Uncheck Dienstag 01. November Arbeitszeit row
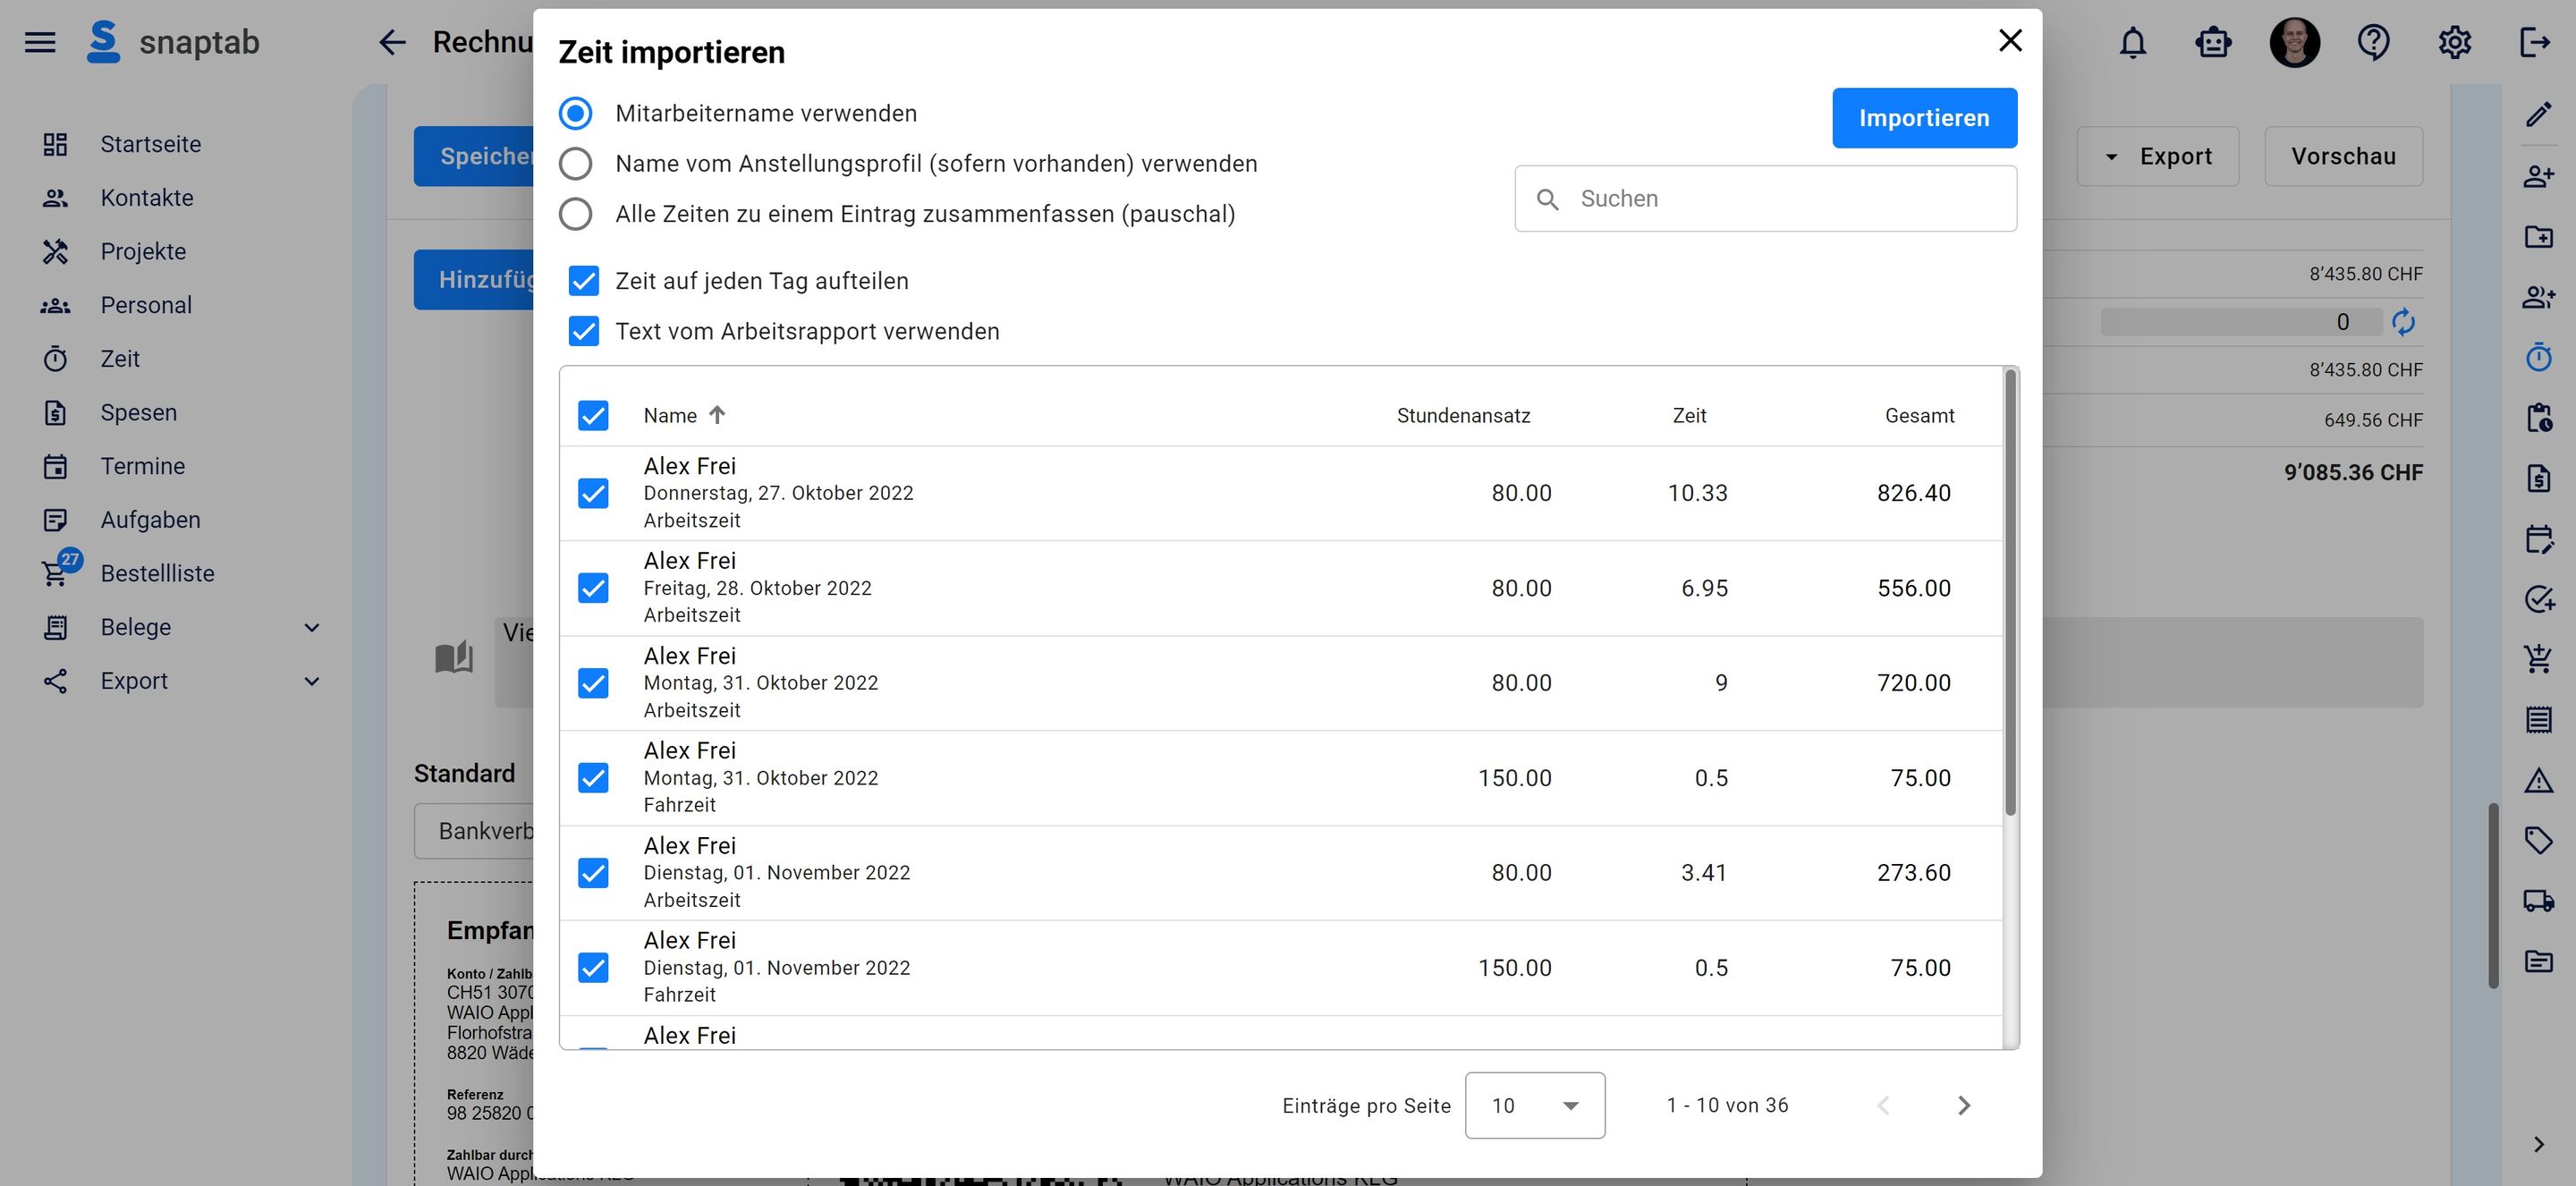The height and width of the screenshot is (1186, 2576). (x=593, y=873)
